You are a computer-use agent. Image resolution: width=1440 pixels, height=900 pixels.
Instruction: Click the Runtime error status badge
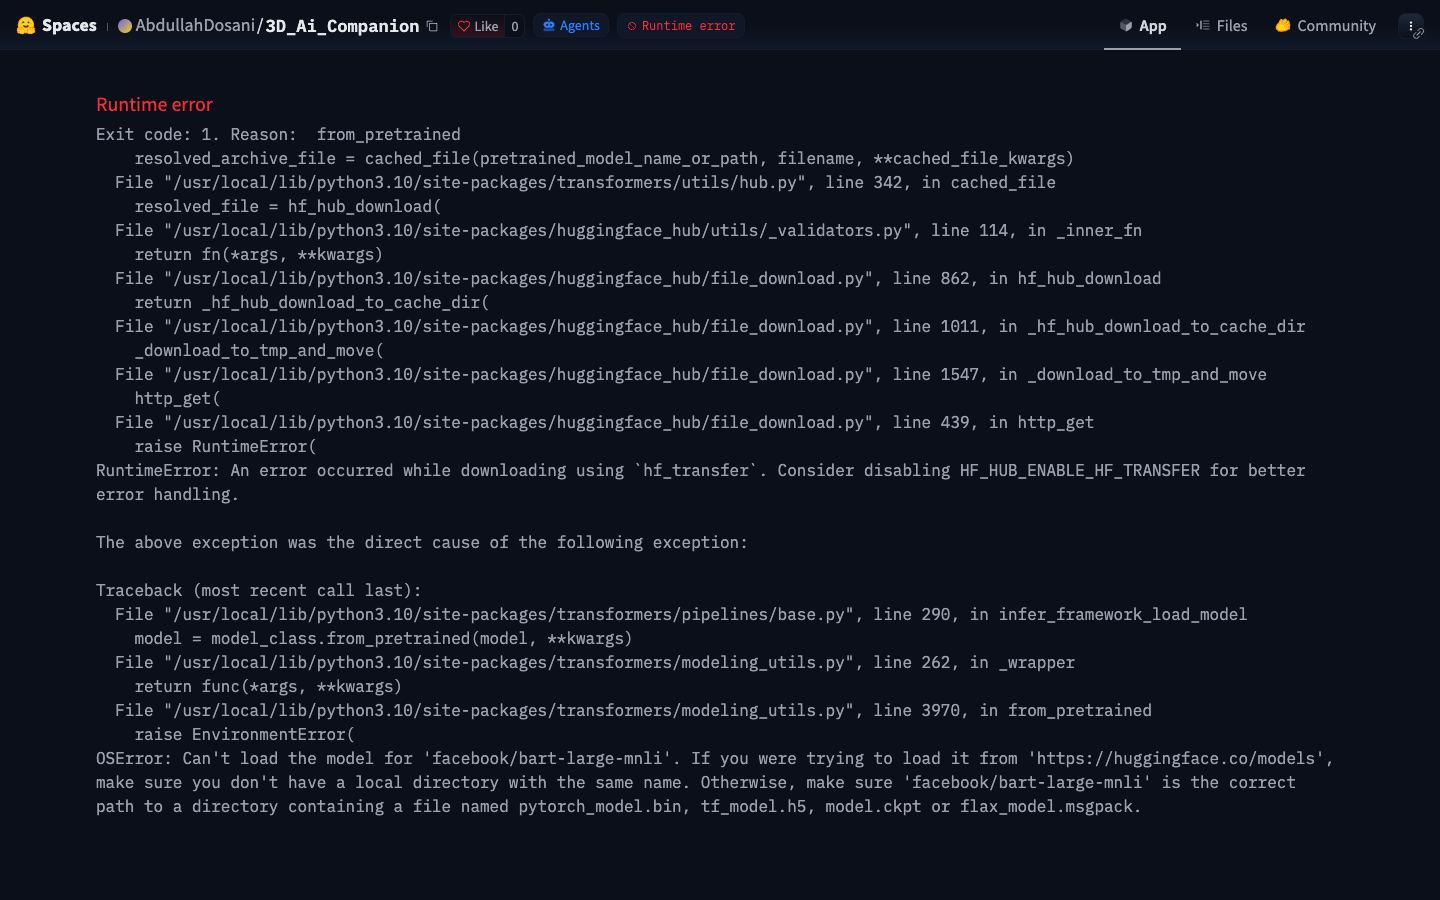(681, 26)
